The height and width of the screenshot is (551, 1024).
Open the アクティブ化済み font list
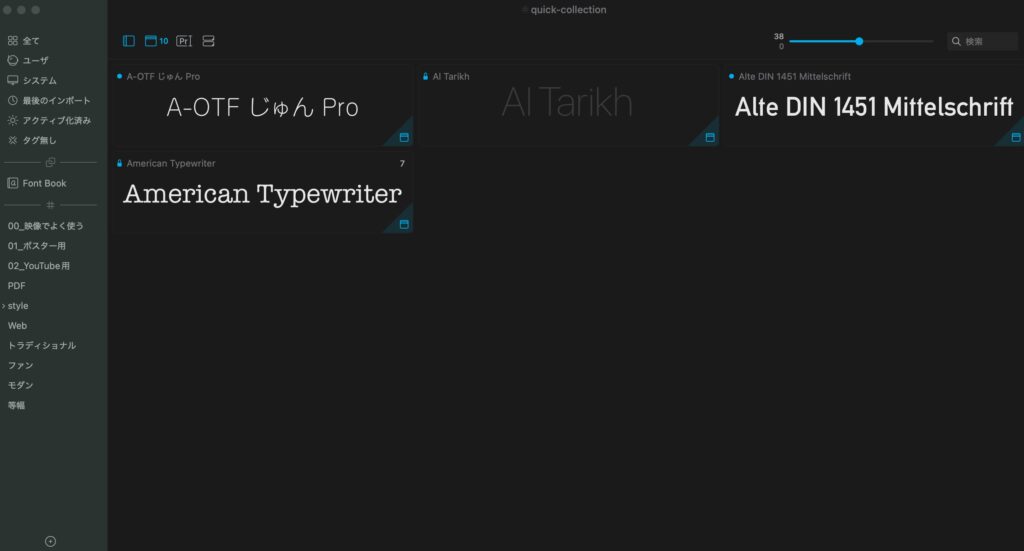tap(56, 120)
